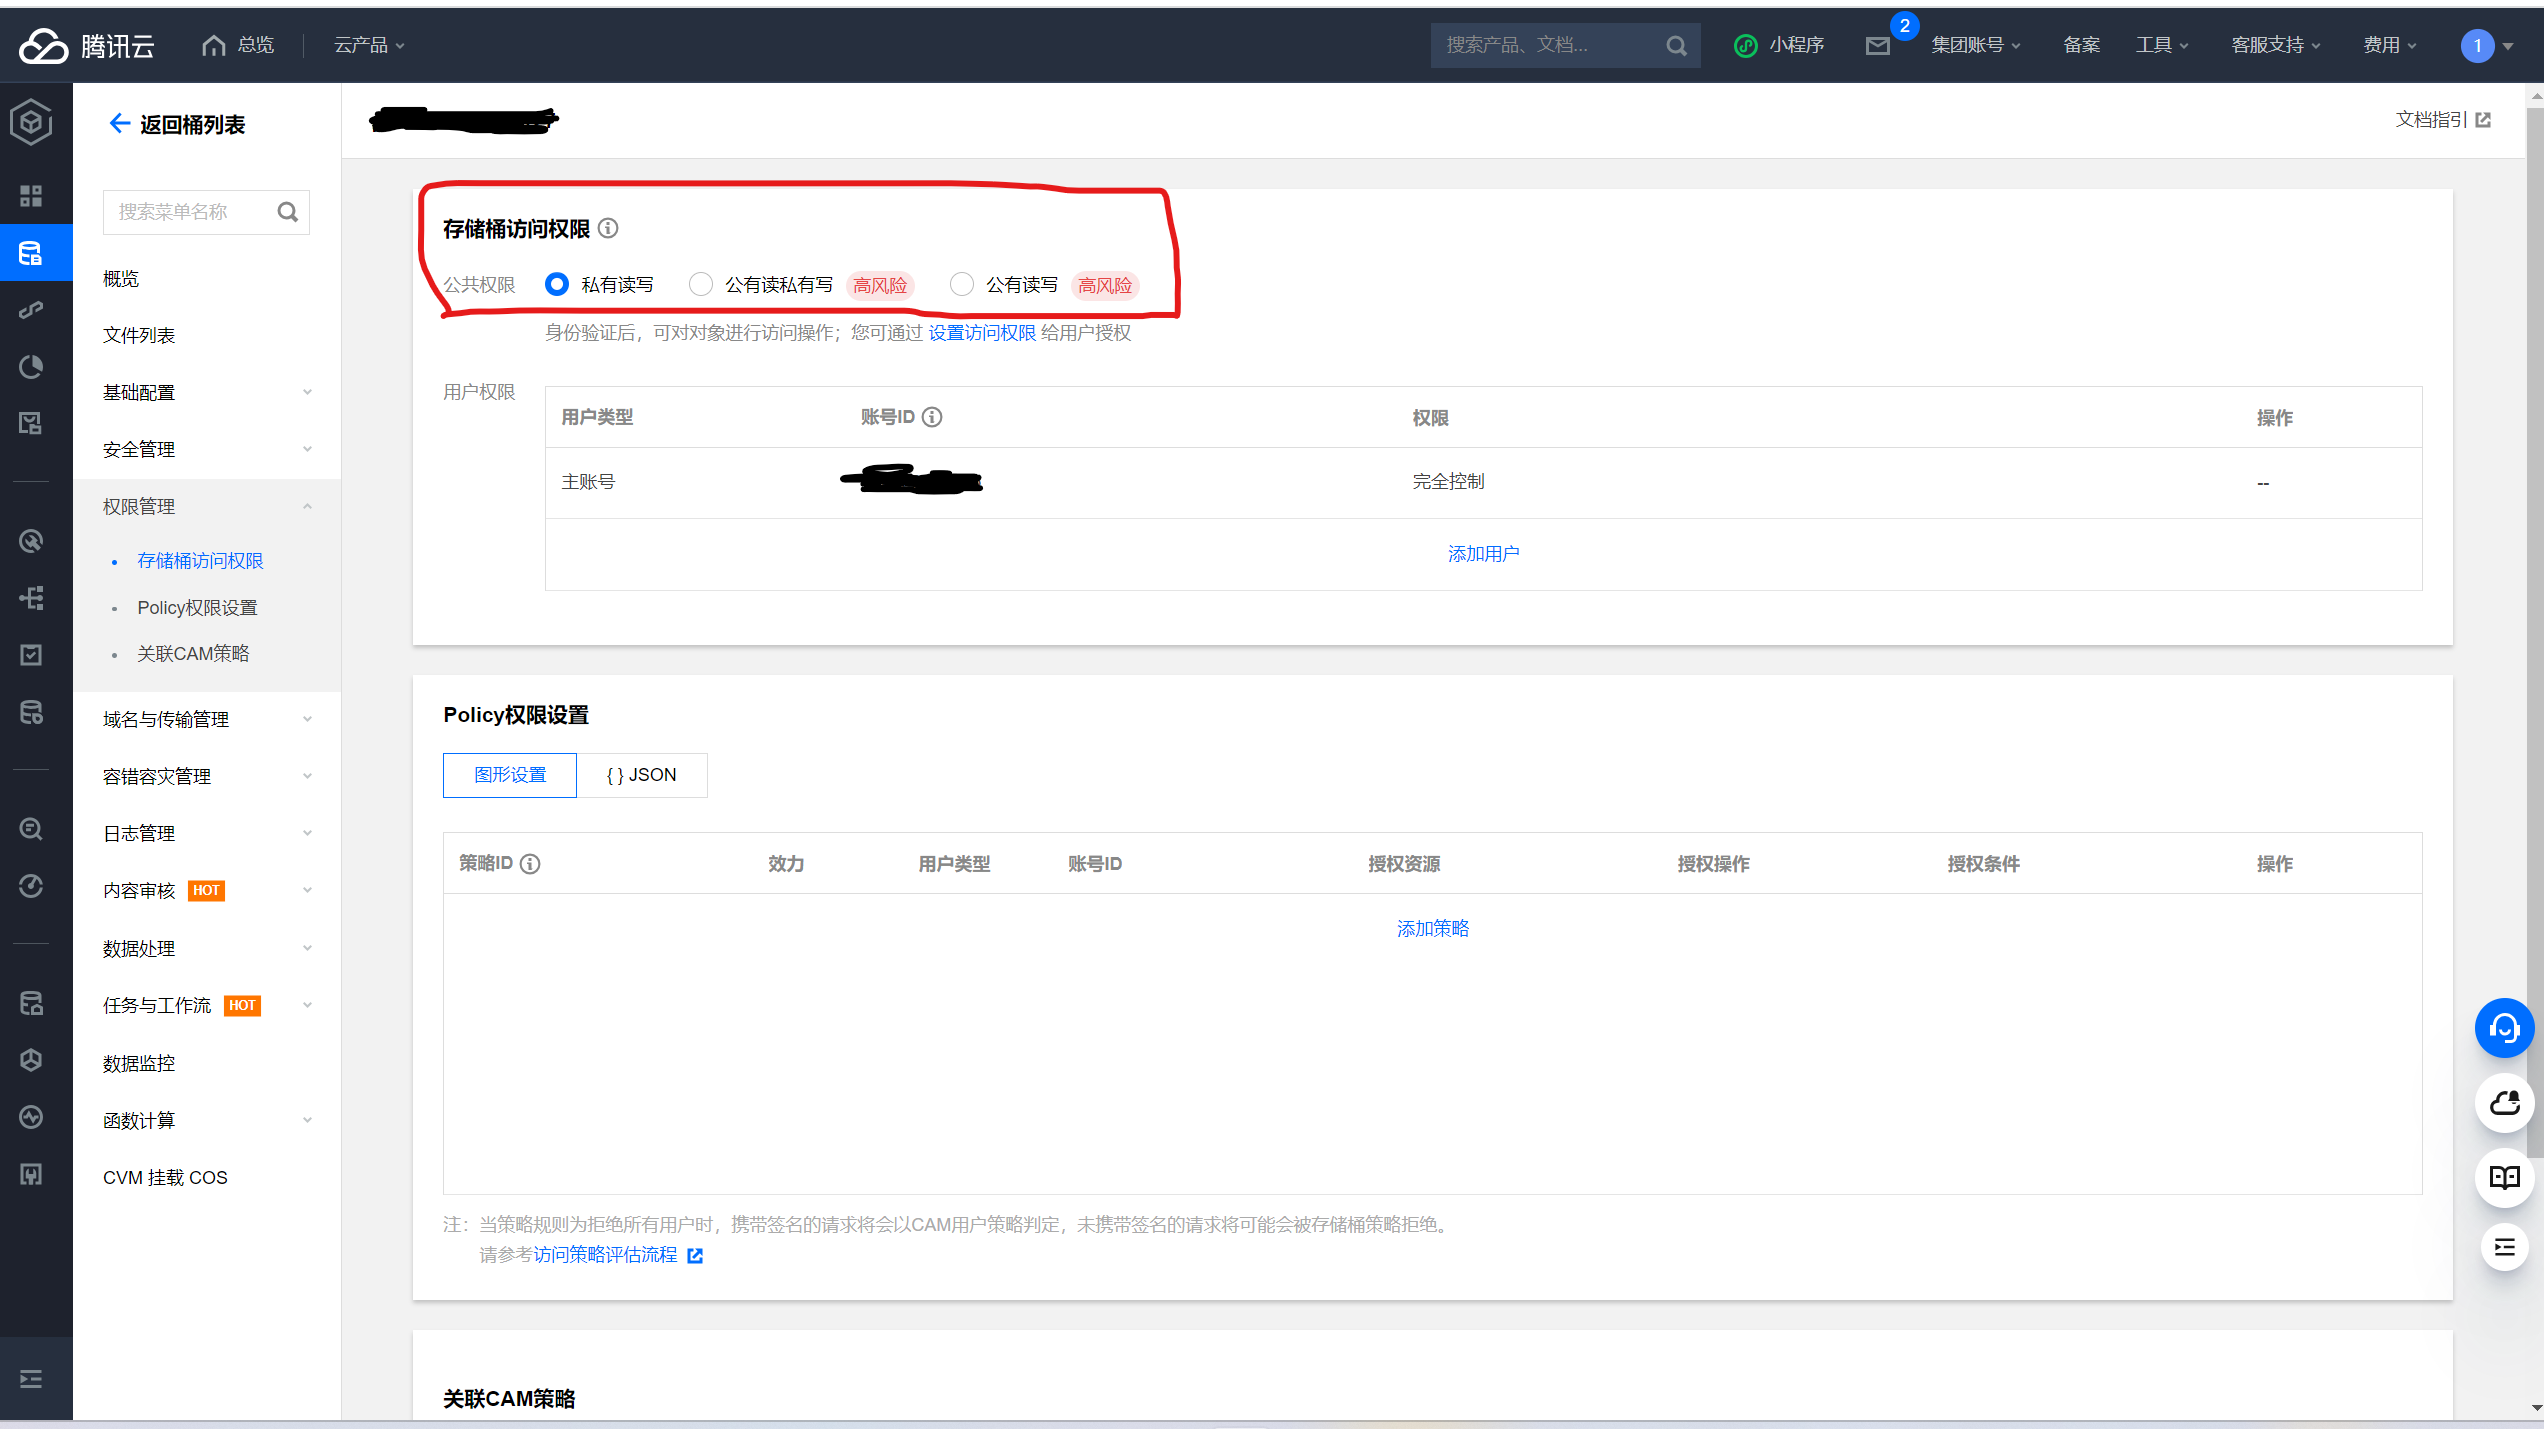Select 公有读私有写 radio button
2544x1429 pixels.
coord(700,284)
